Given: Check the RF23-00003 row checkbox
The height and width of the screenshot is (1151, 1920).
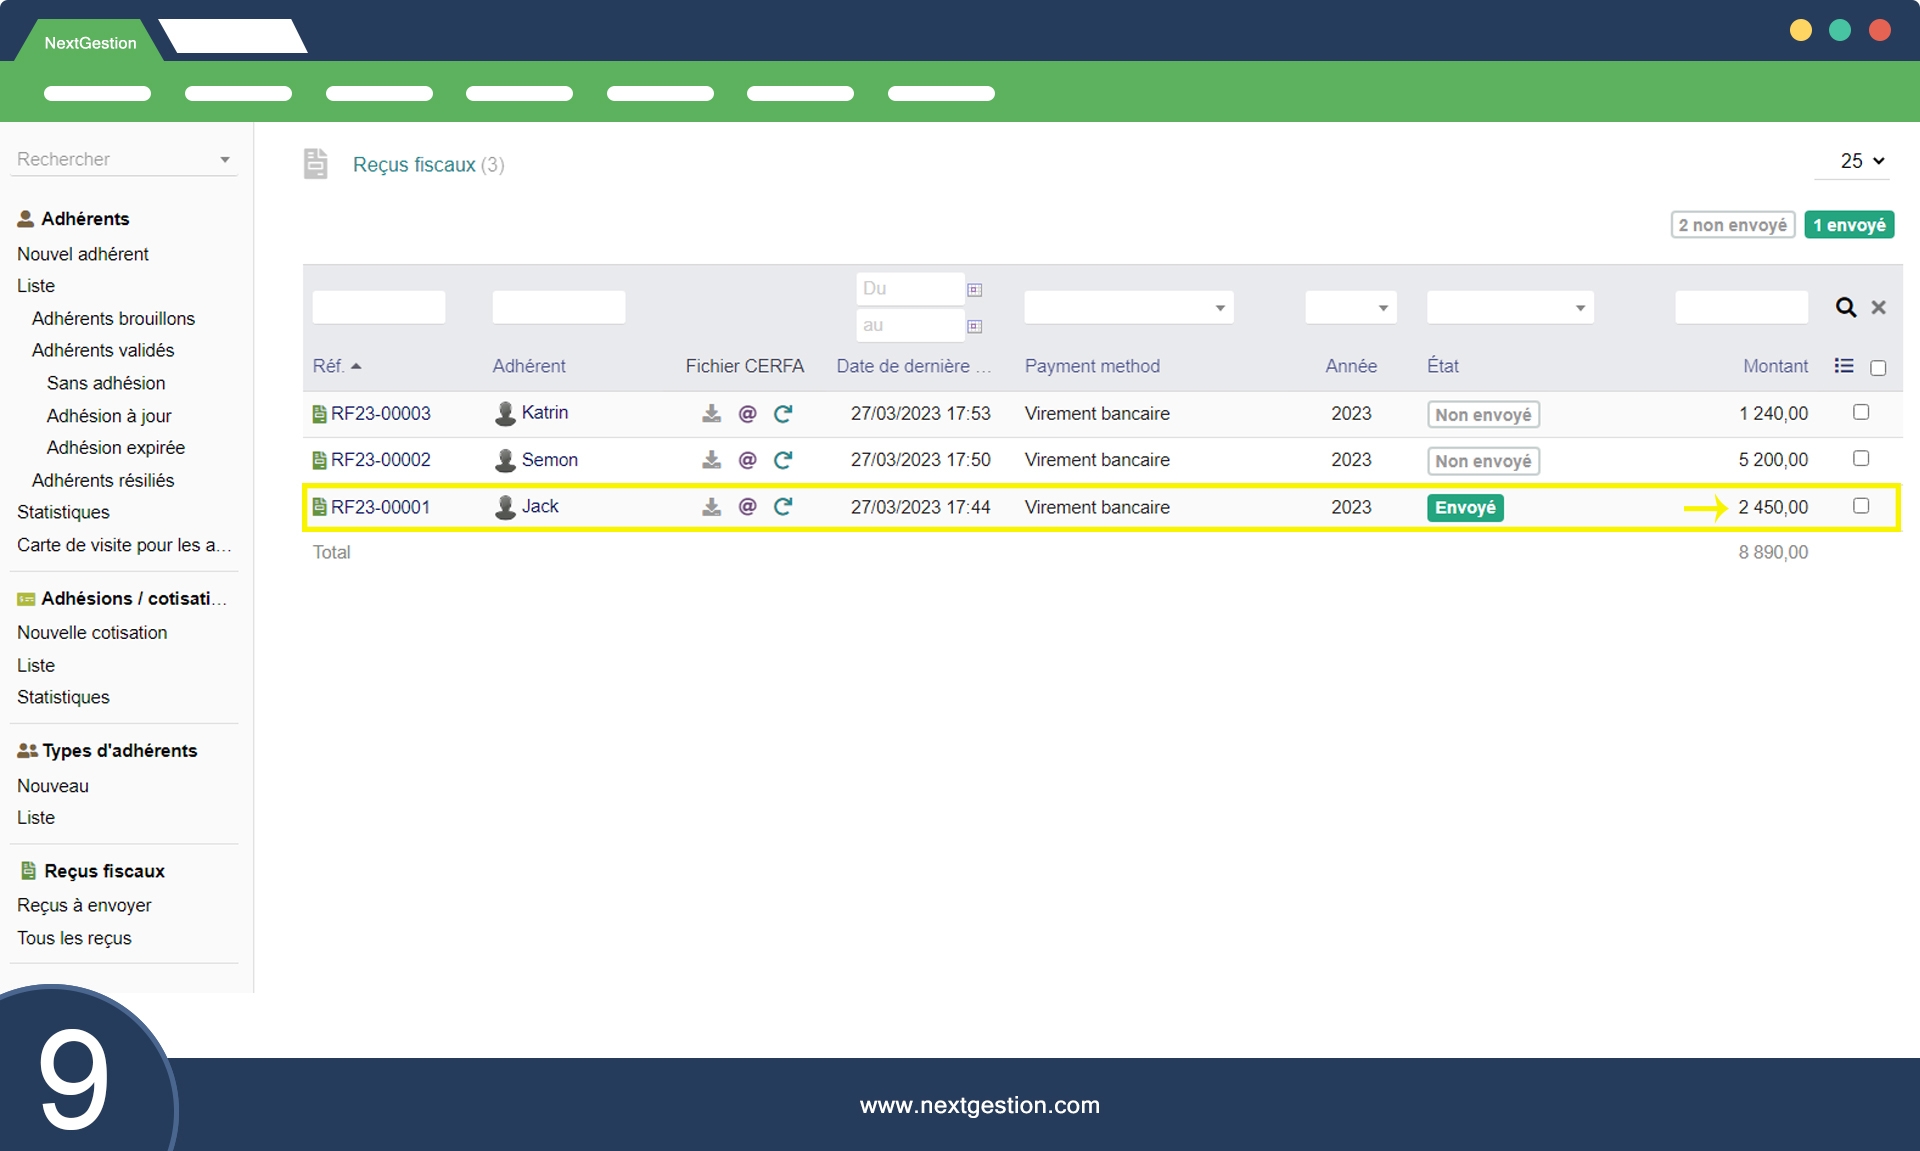Looking at the screenshot, I should point(1861,412).
